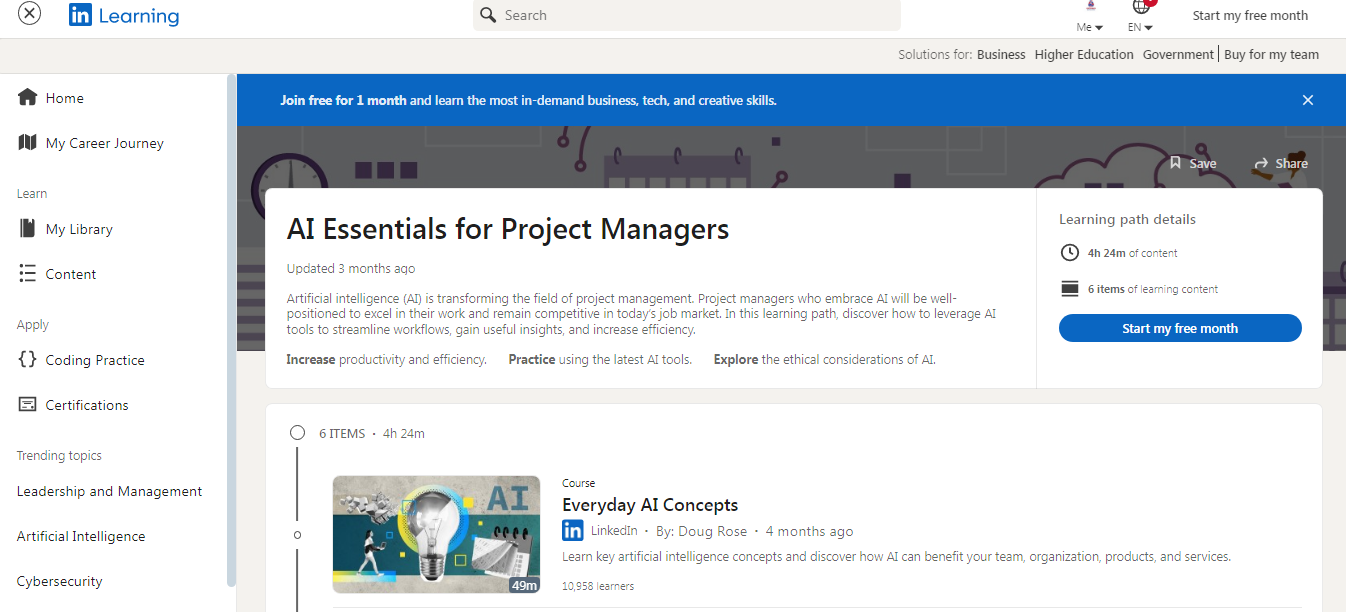Click the Share arrow icon

[1262, 163]
